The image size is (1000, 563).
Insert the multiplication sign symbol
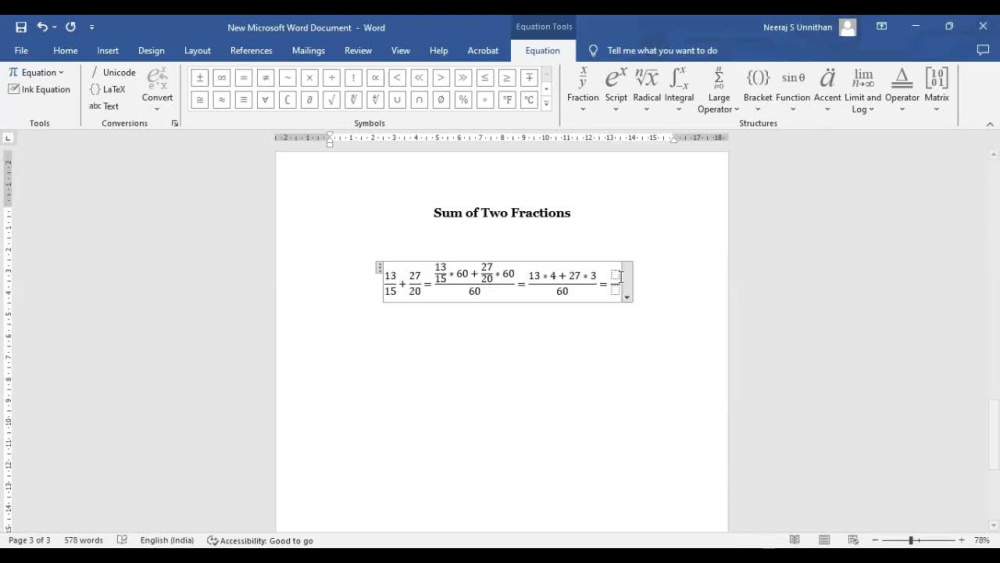[309, 78]
